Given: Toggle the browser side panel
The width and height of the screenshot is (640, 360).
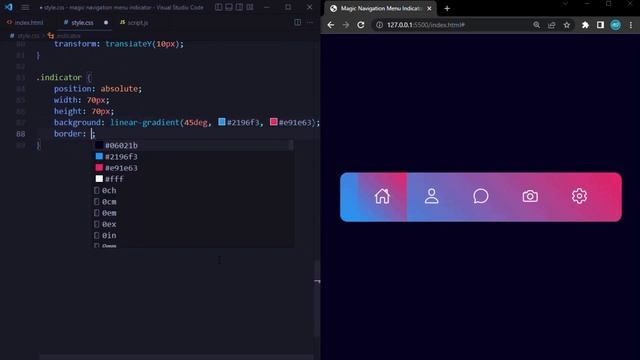Looking at the screenshot, I should pyautogui.click(x=600, y=25).
